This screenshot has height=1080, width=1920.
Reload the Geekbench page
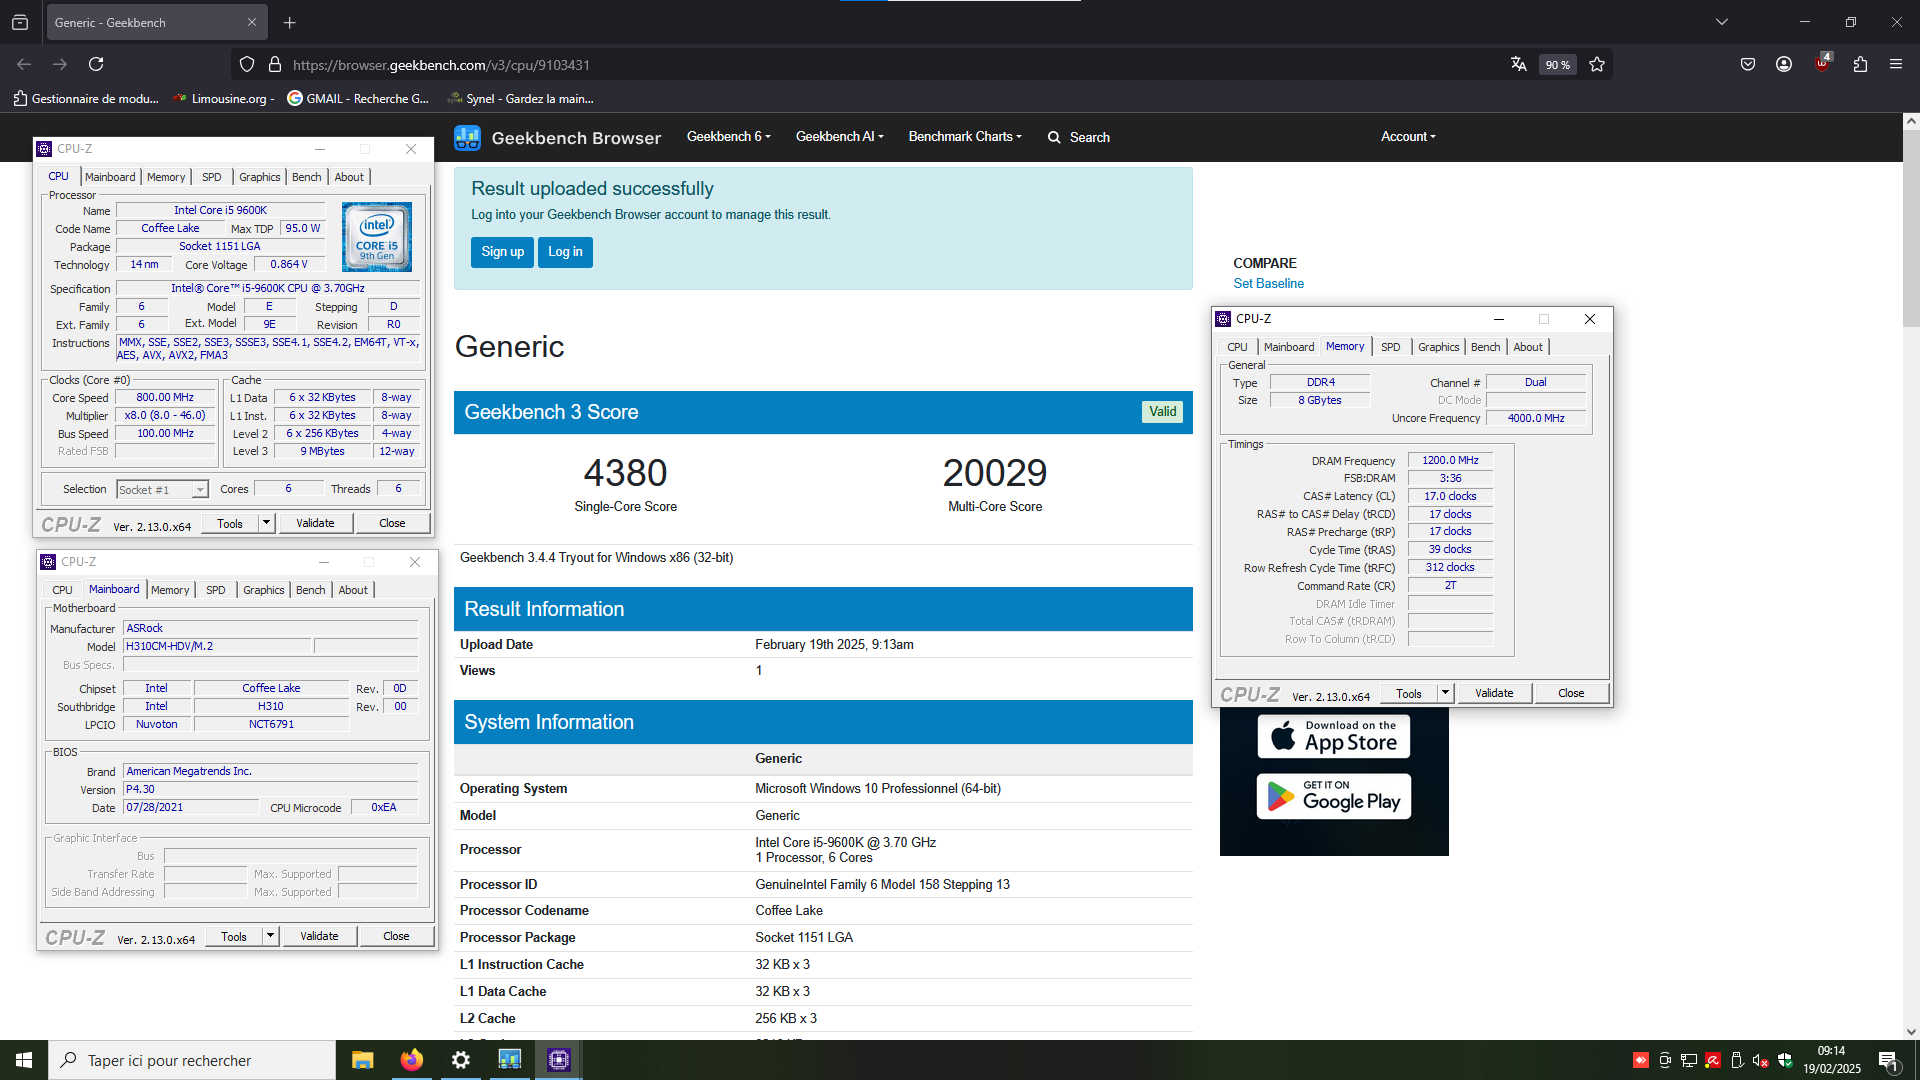[x=96, y=64]
